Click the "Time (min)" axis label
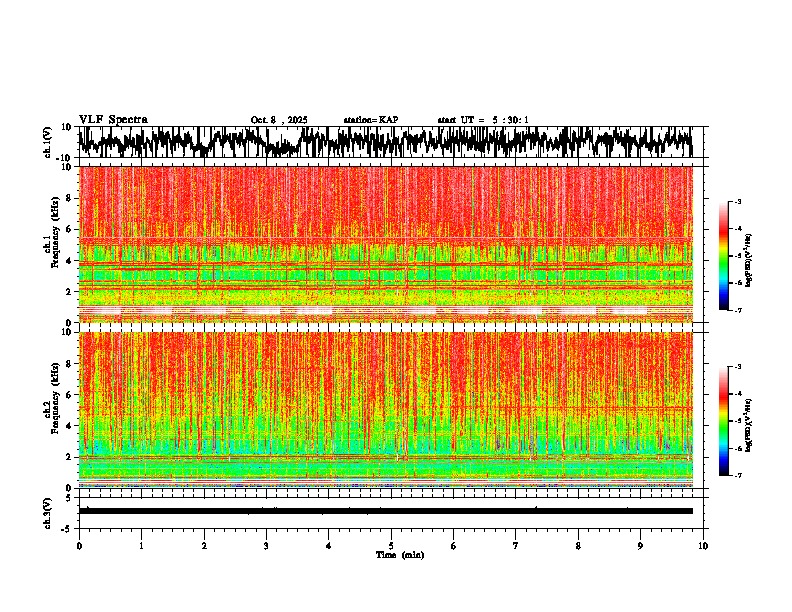Screen dimensions: 792x612 pos(400,555)
